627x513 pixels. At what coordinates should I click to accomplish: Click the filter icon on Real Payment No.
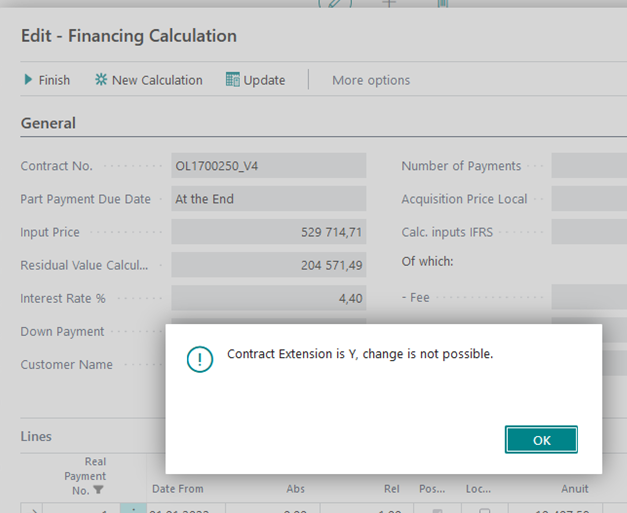pos(98,490)
